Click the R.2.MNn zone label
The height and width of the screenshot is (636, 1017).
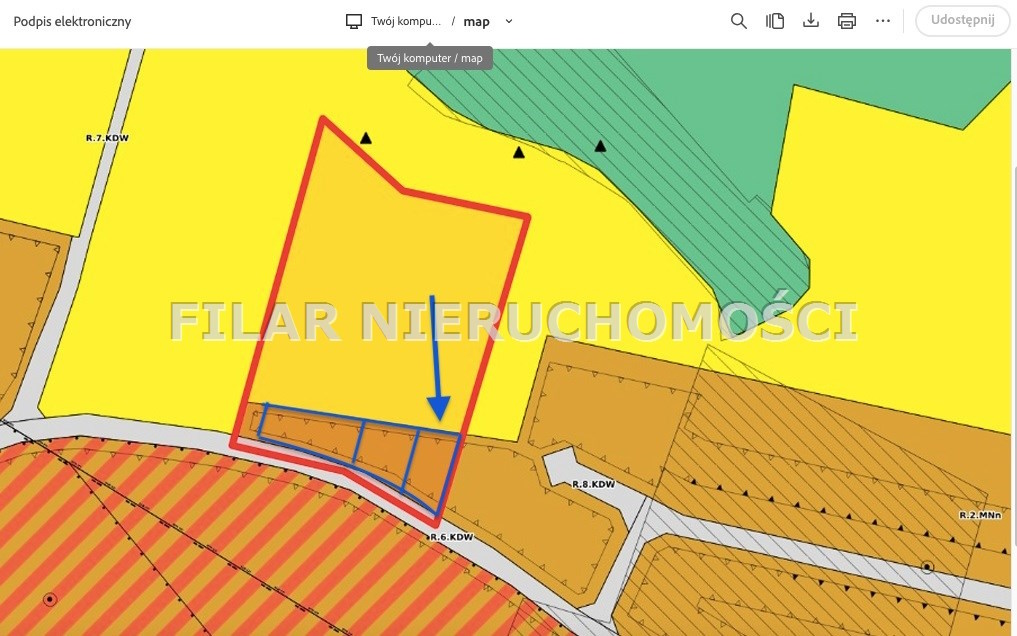[980, 515]
